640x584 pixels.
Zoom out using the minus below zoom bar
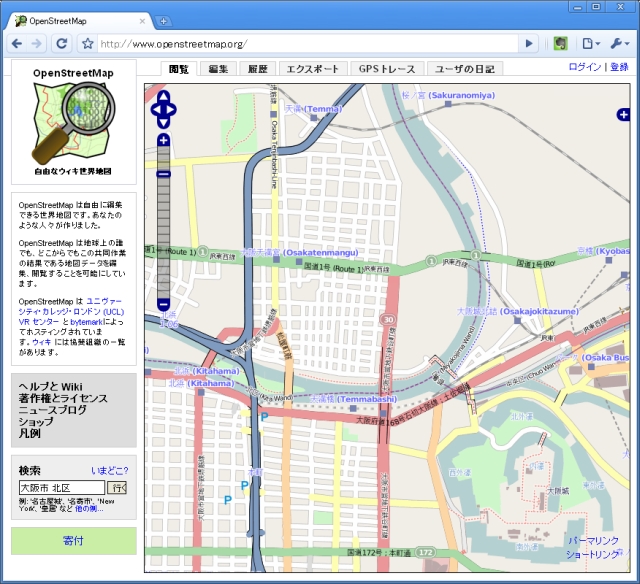coord(163,304)
